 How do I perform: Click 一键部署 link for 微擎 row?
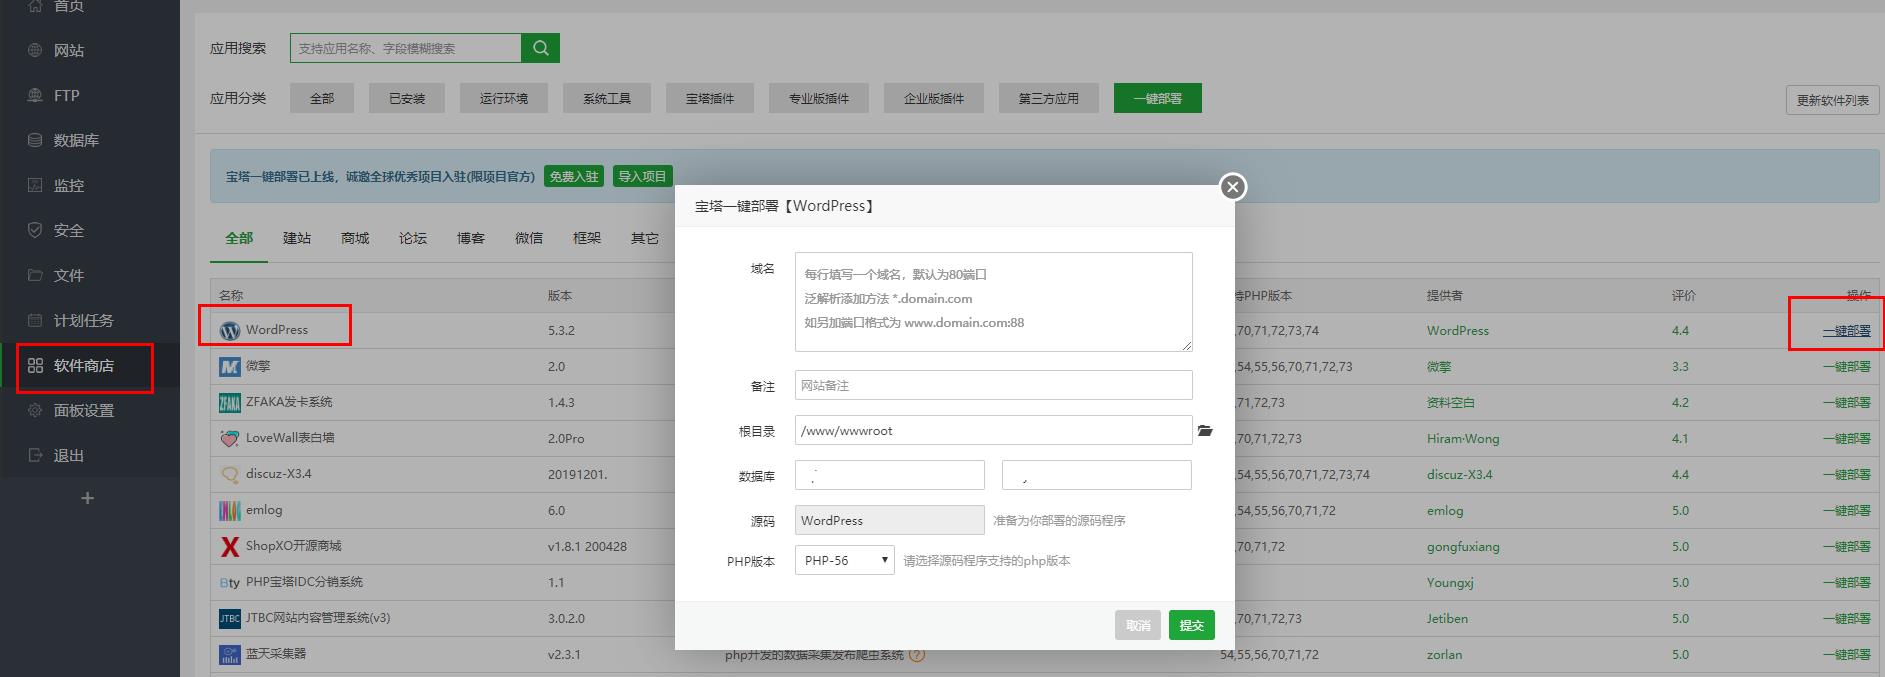click(x=1846, y=367)
